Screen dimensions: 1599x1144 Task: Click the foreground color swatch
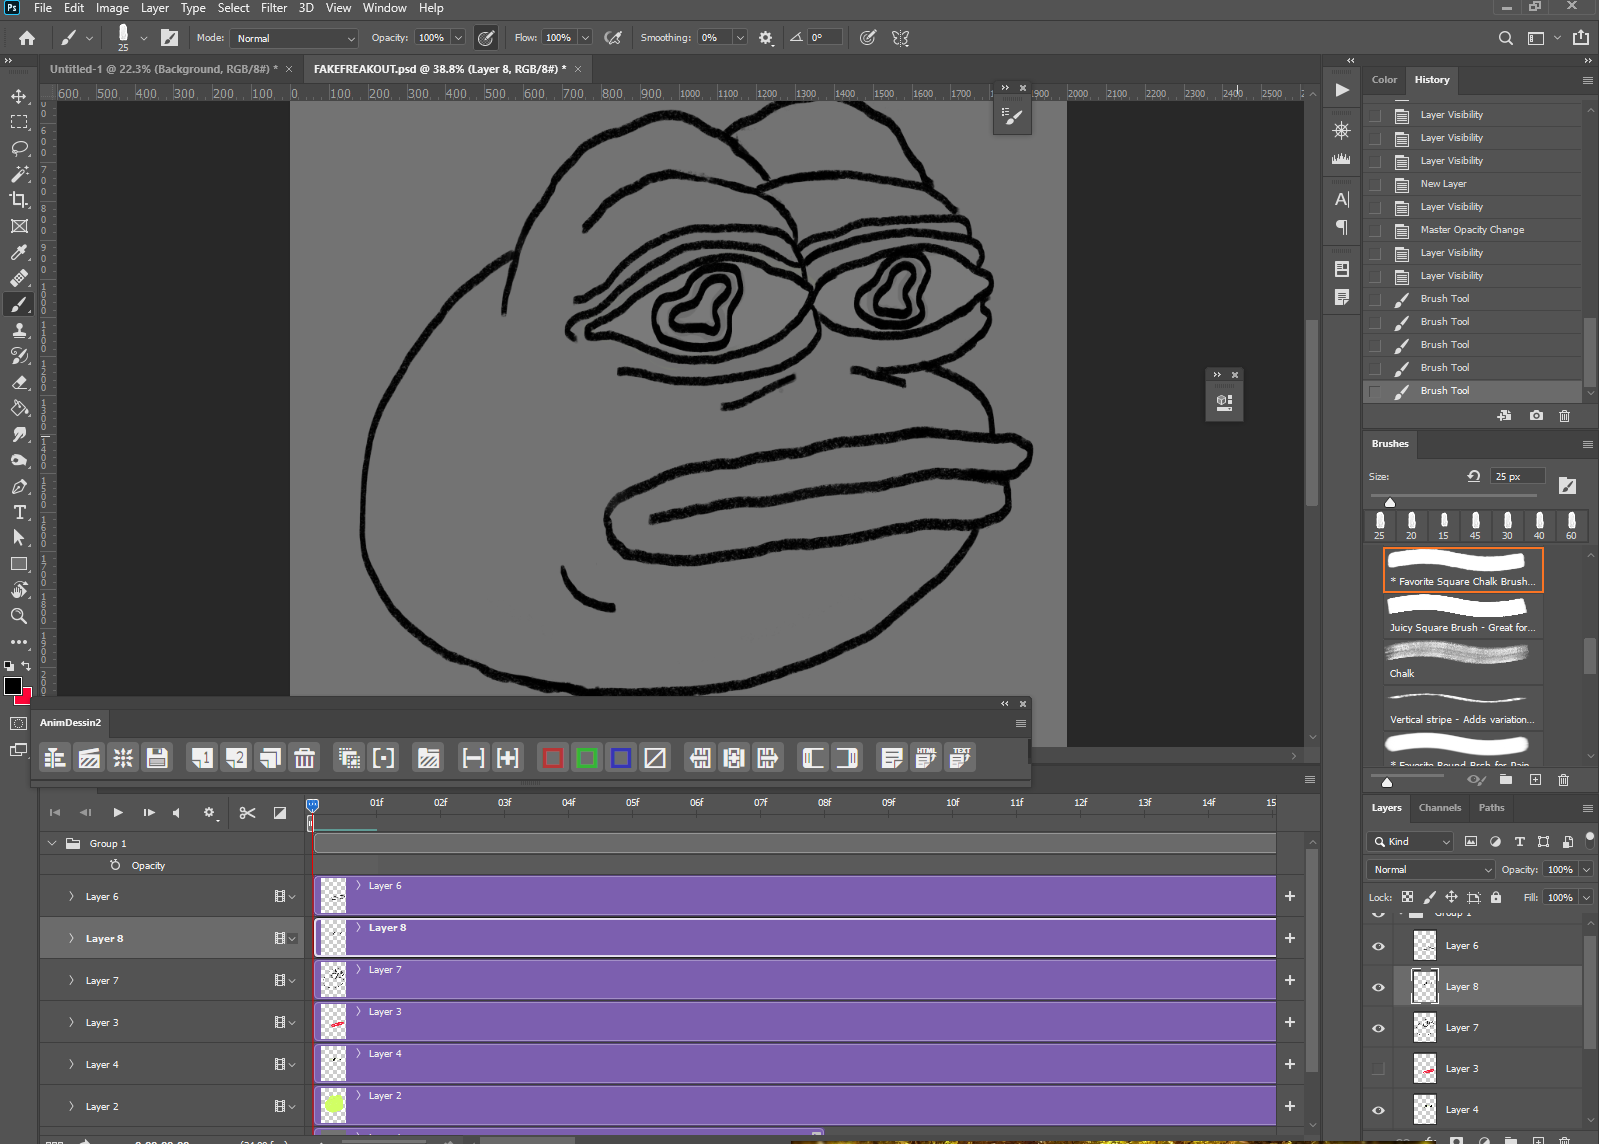(x=13, y=686)
